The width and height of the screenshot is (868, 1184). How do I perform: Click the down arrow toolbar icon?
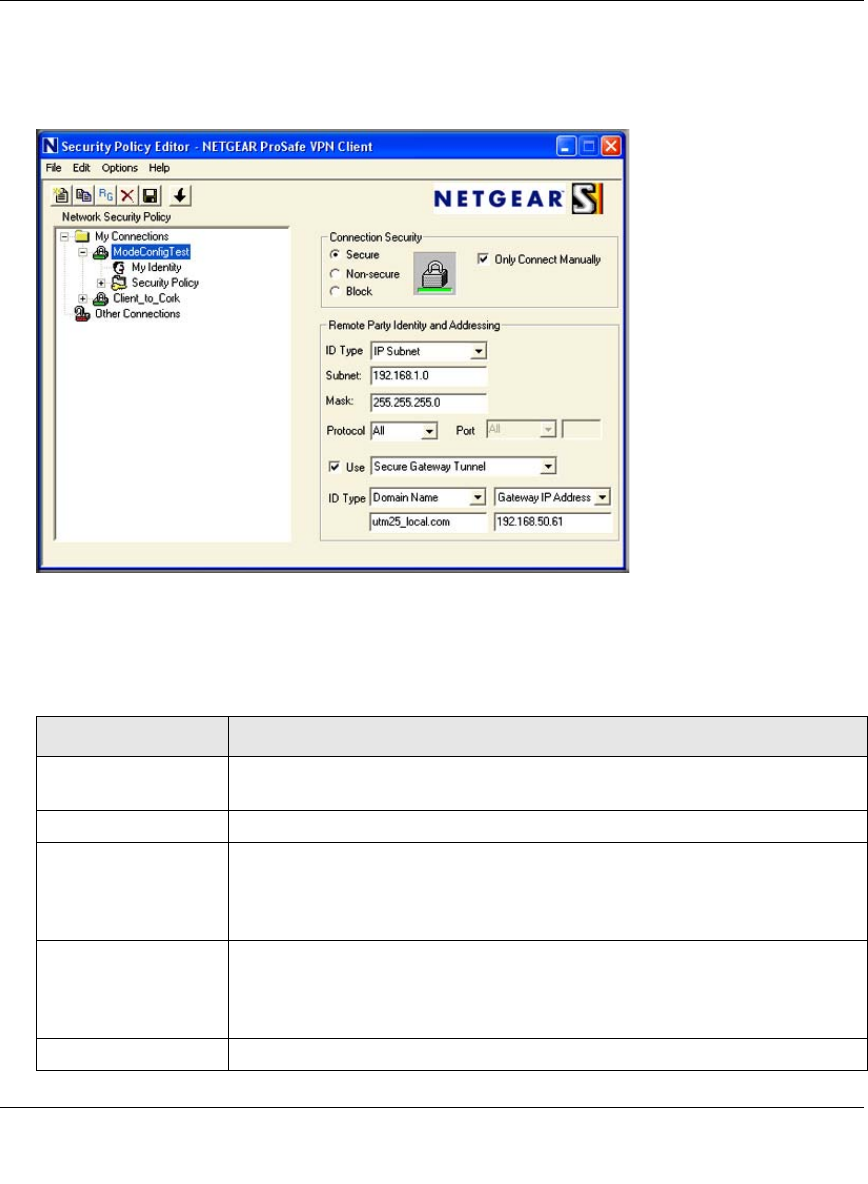[180, 196]
